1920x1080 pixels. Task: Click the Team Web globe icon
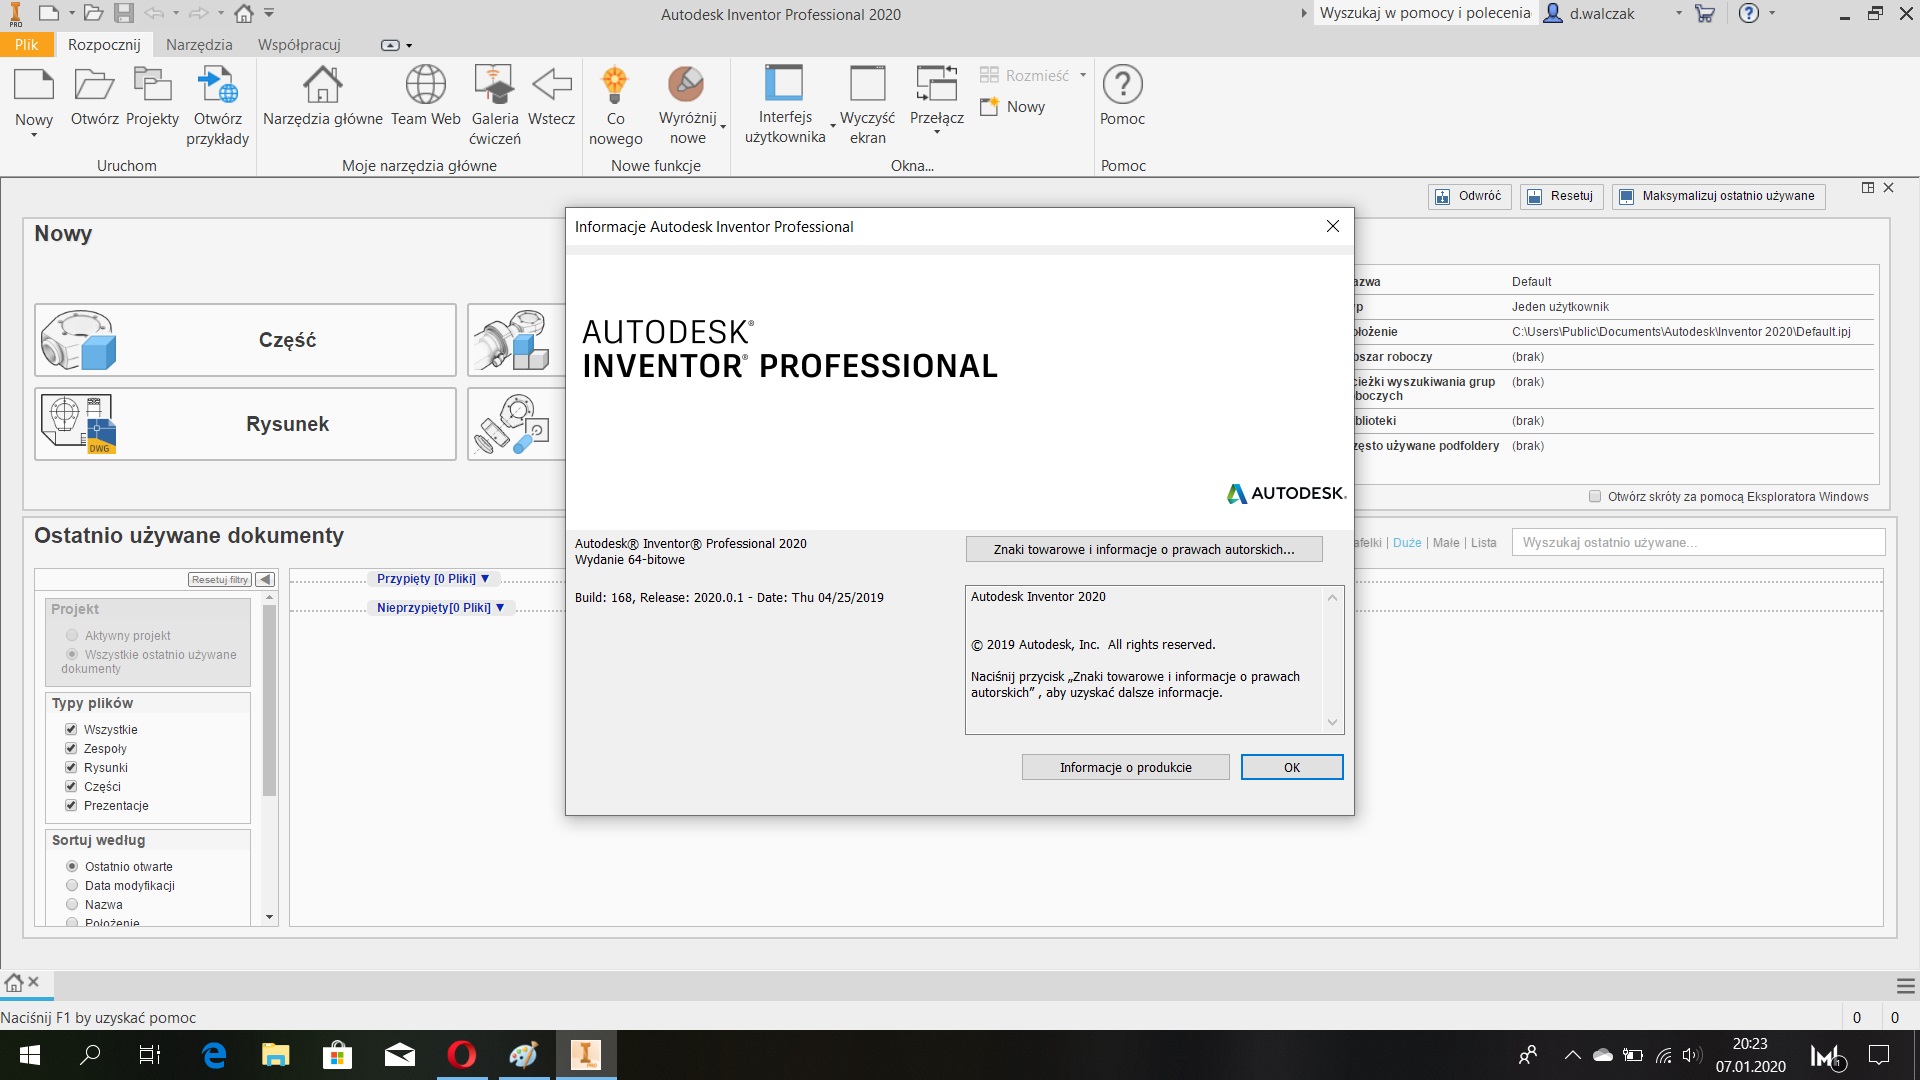pyautogui.click(x=425, y=85)
